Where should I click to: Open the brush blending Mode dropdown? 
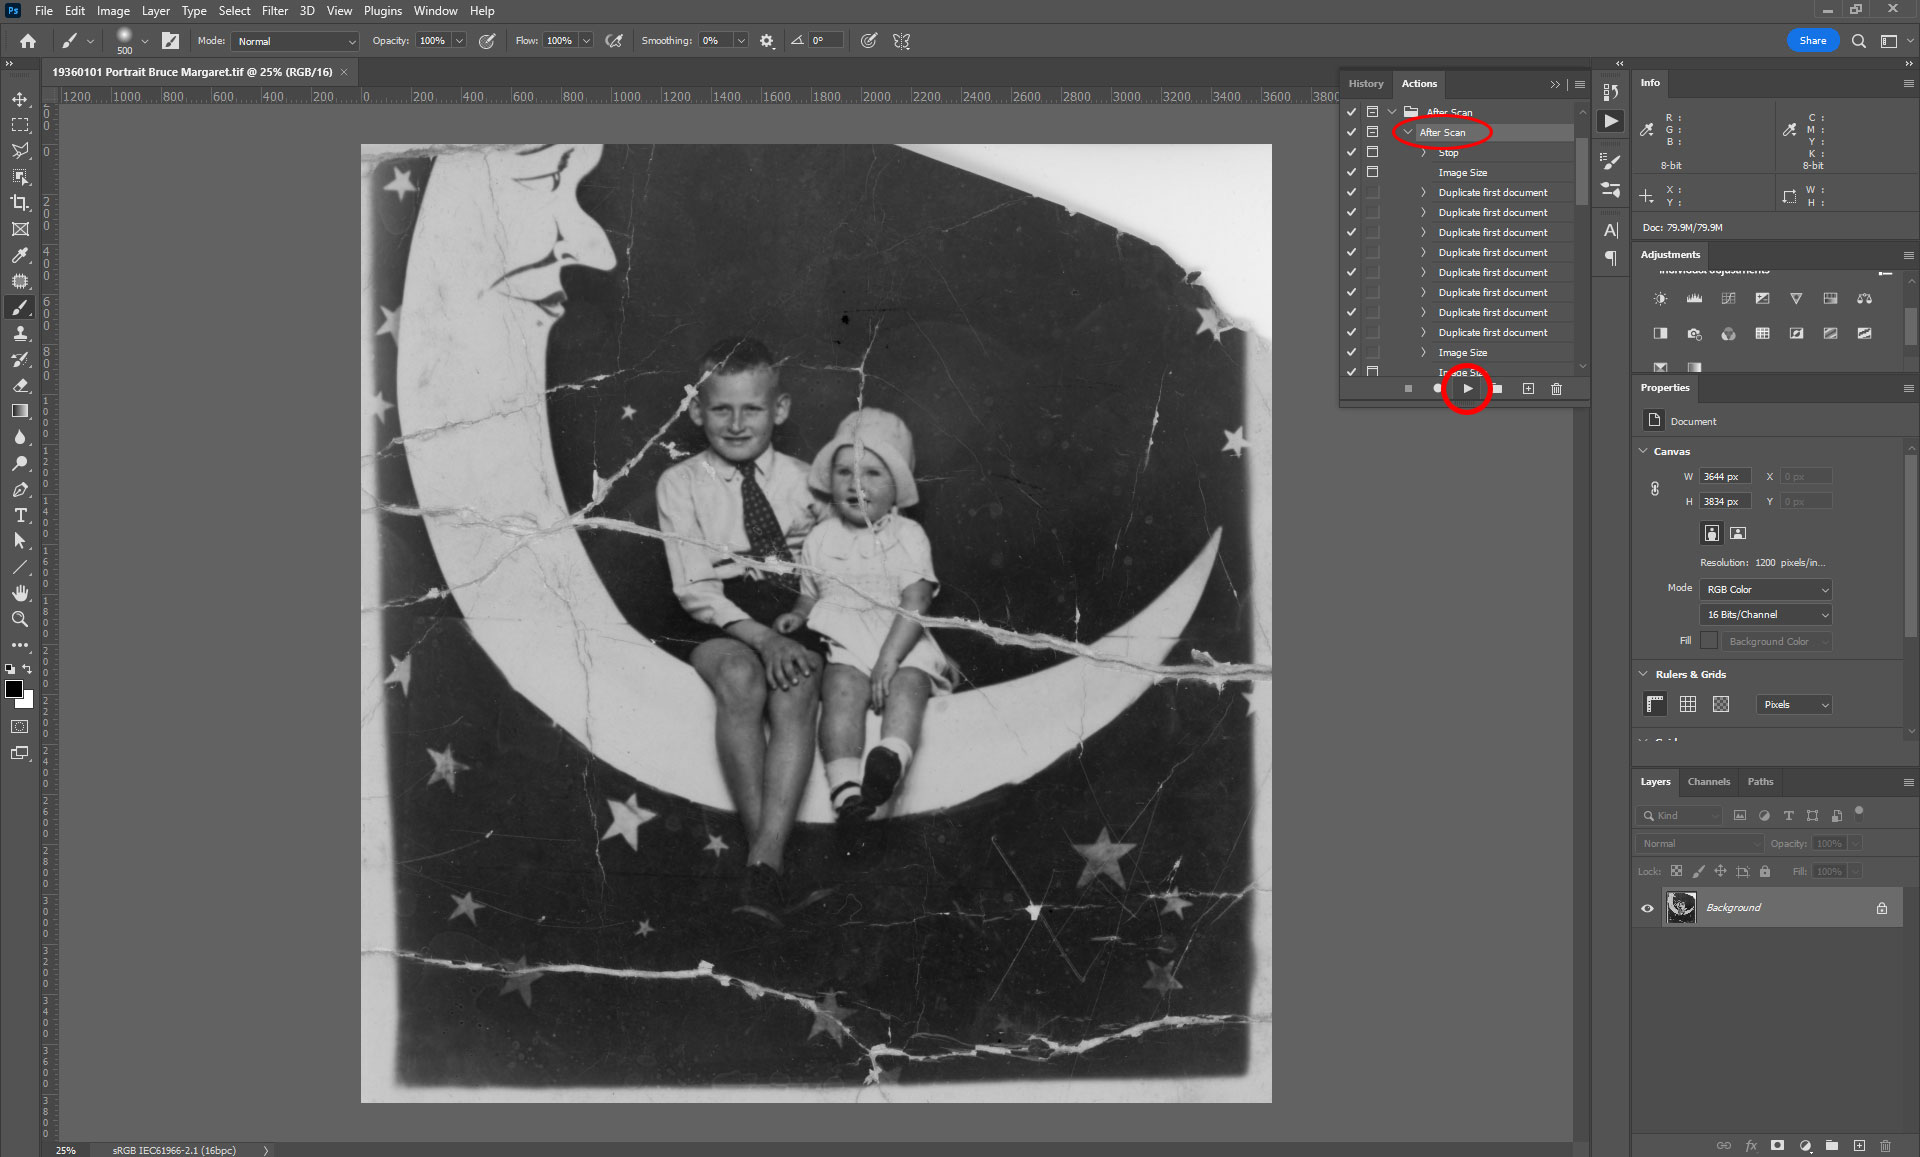(x=295, y=41)
